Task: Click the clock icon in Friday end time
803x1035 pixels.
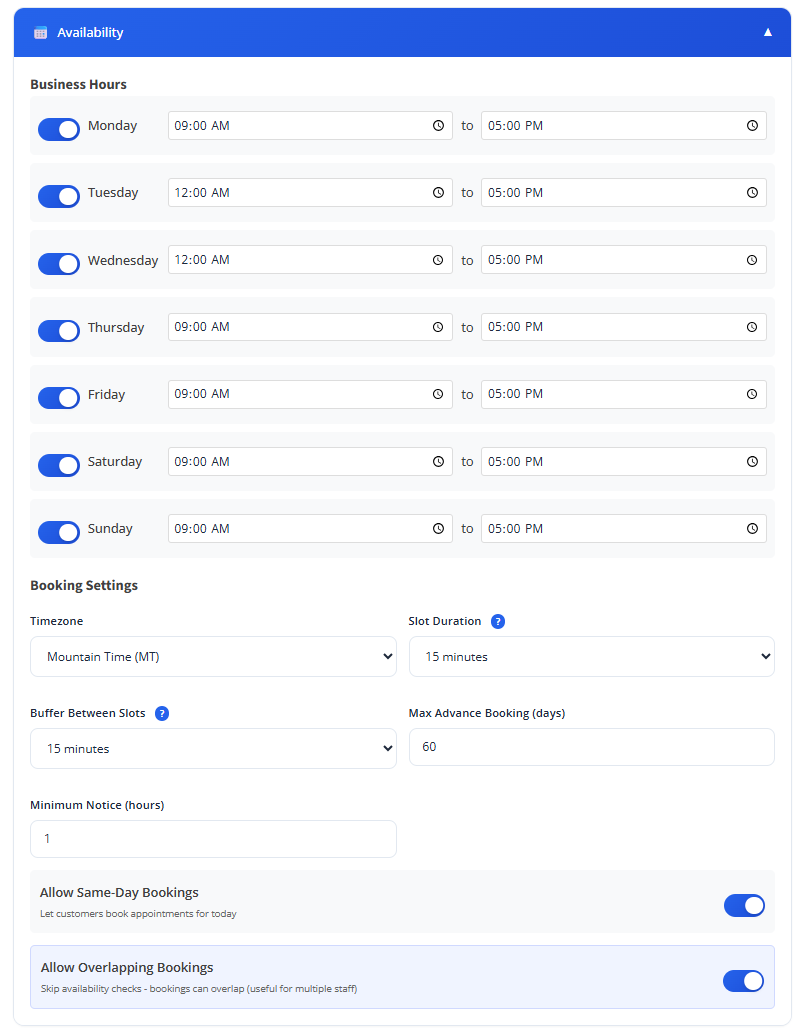Action: 752,394
